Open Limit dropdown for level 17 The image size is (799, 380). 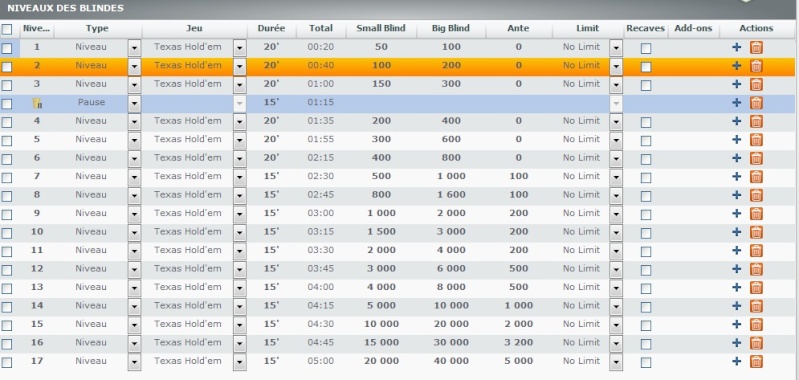click(616, 362)
